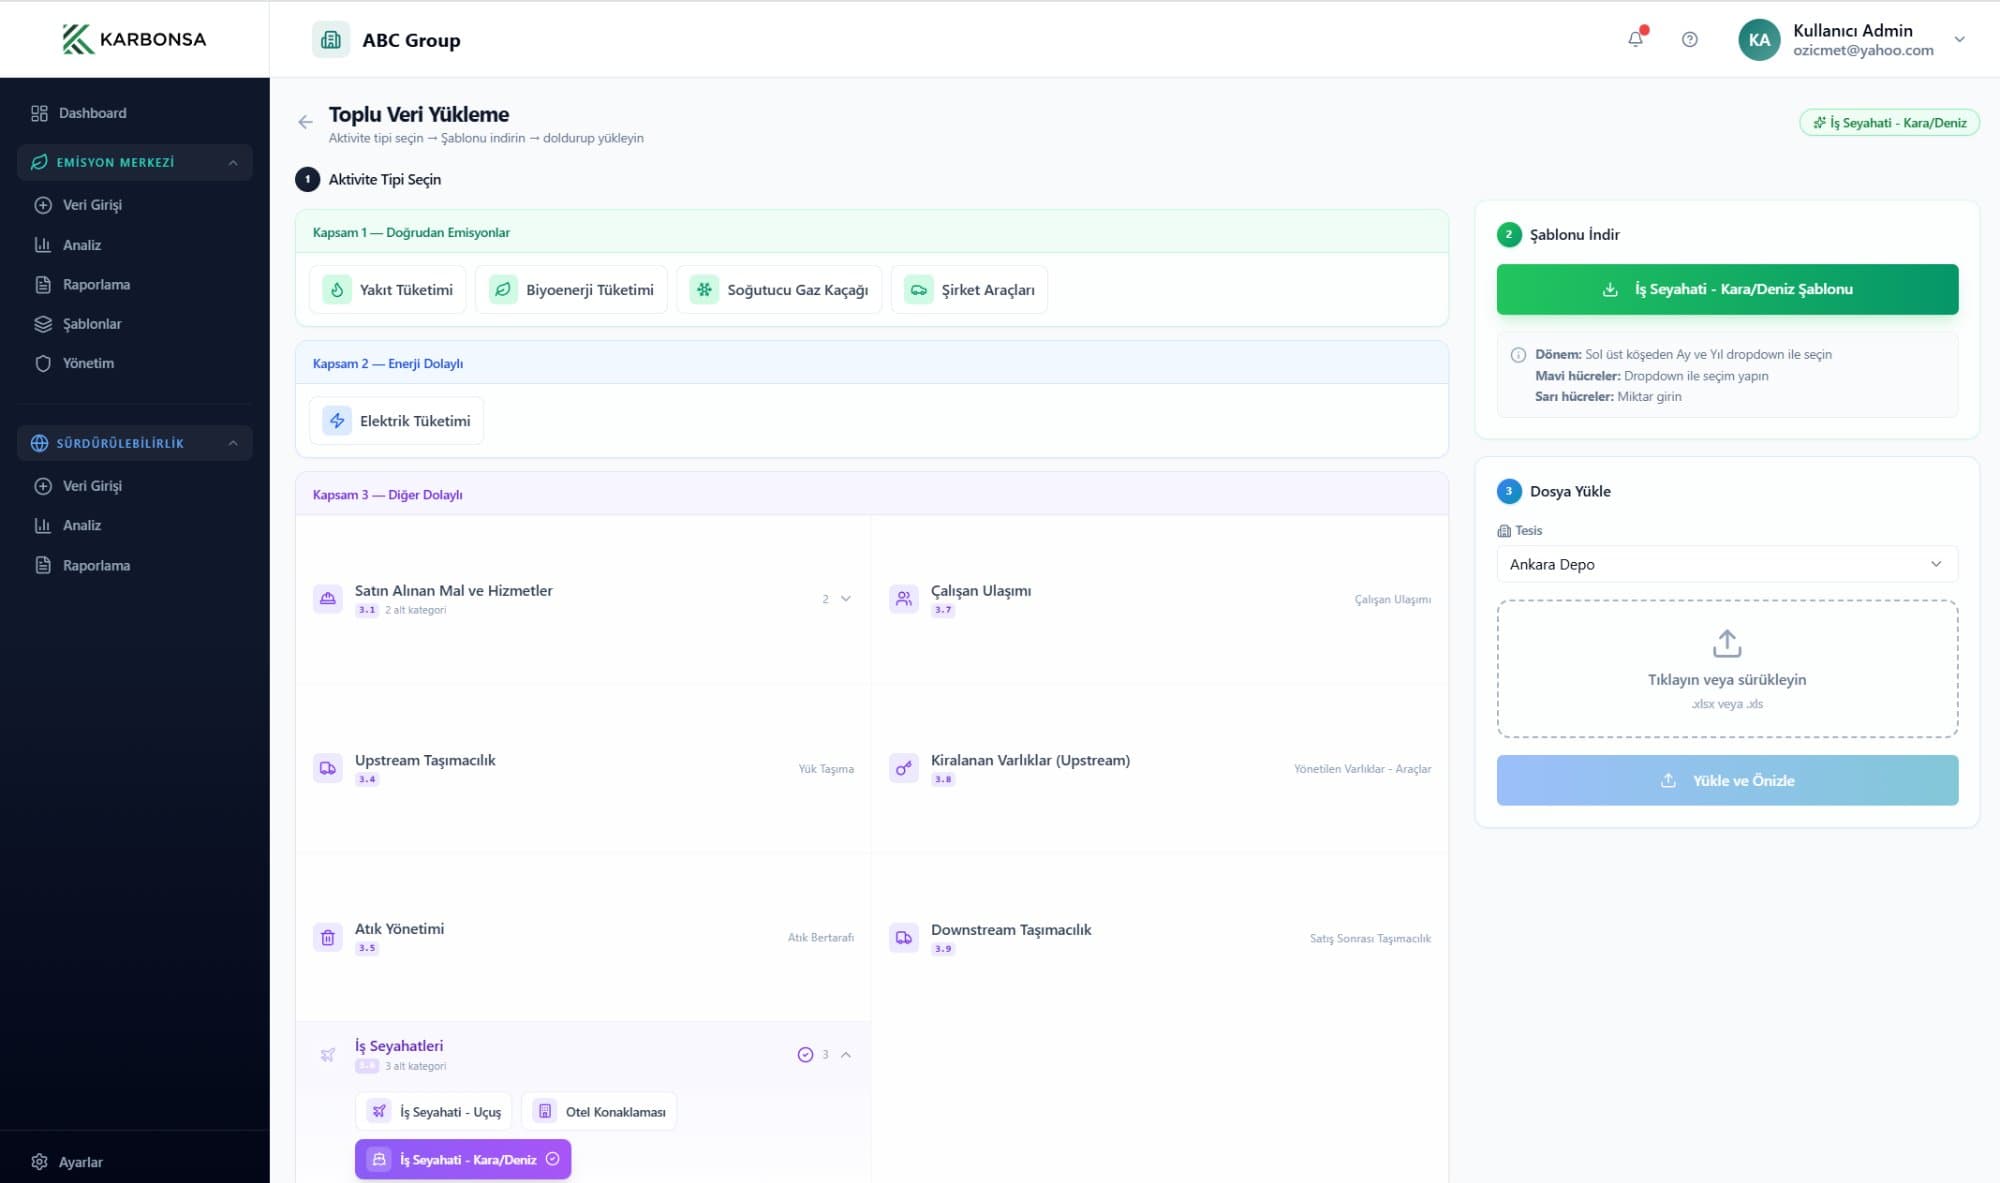Viewport: 2000px width, 1183px height.
Task: Click the back arrow beside Toplu Veri Yükleme
Action: click(x=305, y=122)
